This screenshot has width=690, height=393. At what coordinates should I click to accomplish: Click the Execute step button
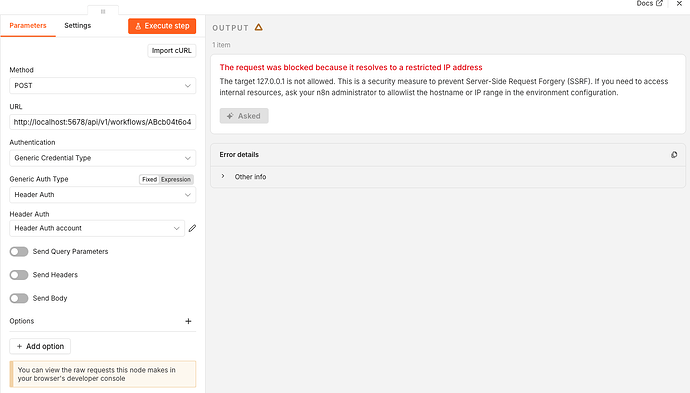[x=162, y=26]
